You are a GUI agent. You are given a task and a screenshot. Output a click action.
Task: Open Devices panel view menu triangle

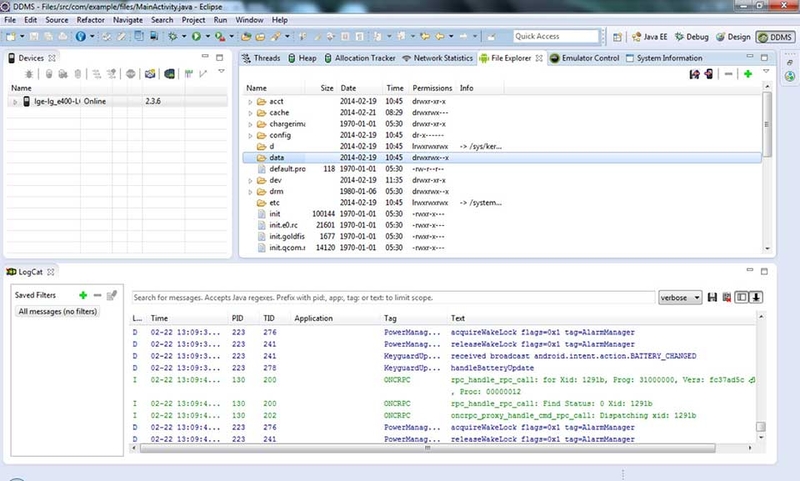pos(221,71)
